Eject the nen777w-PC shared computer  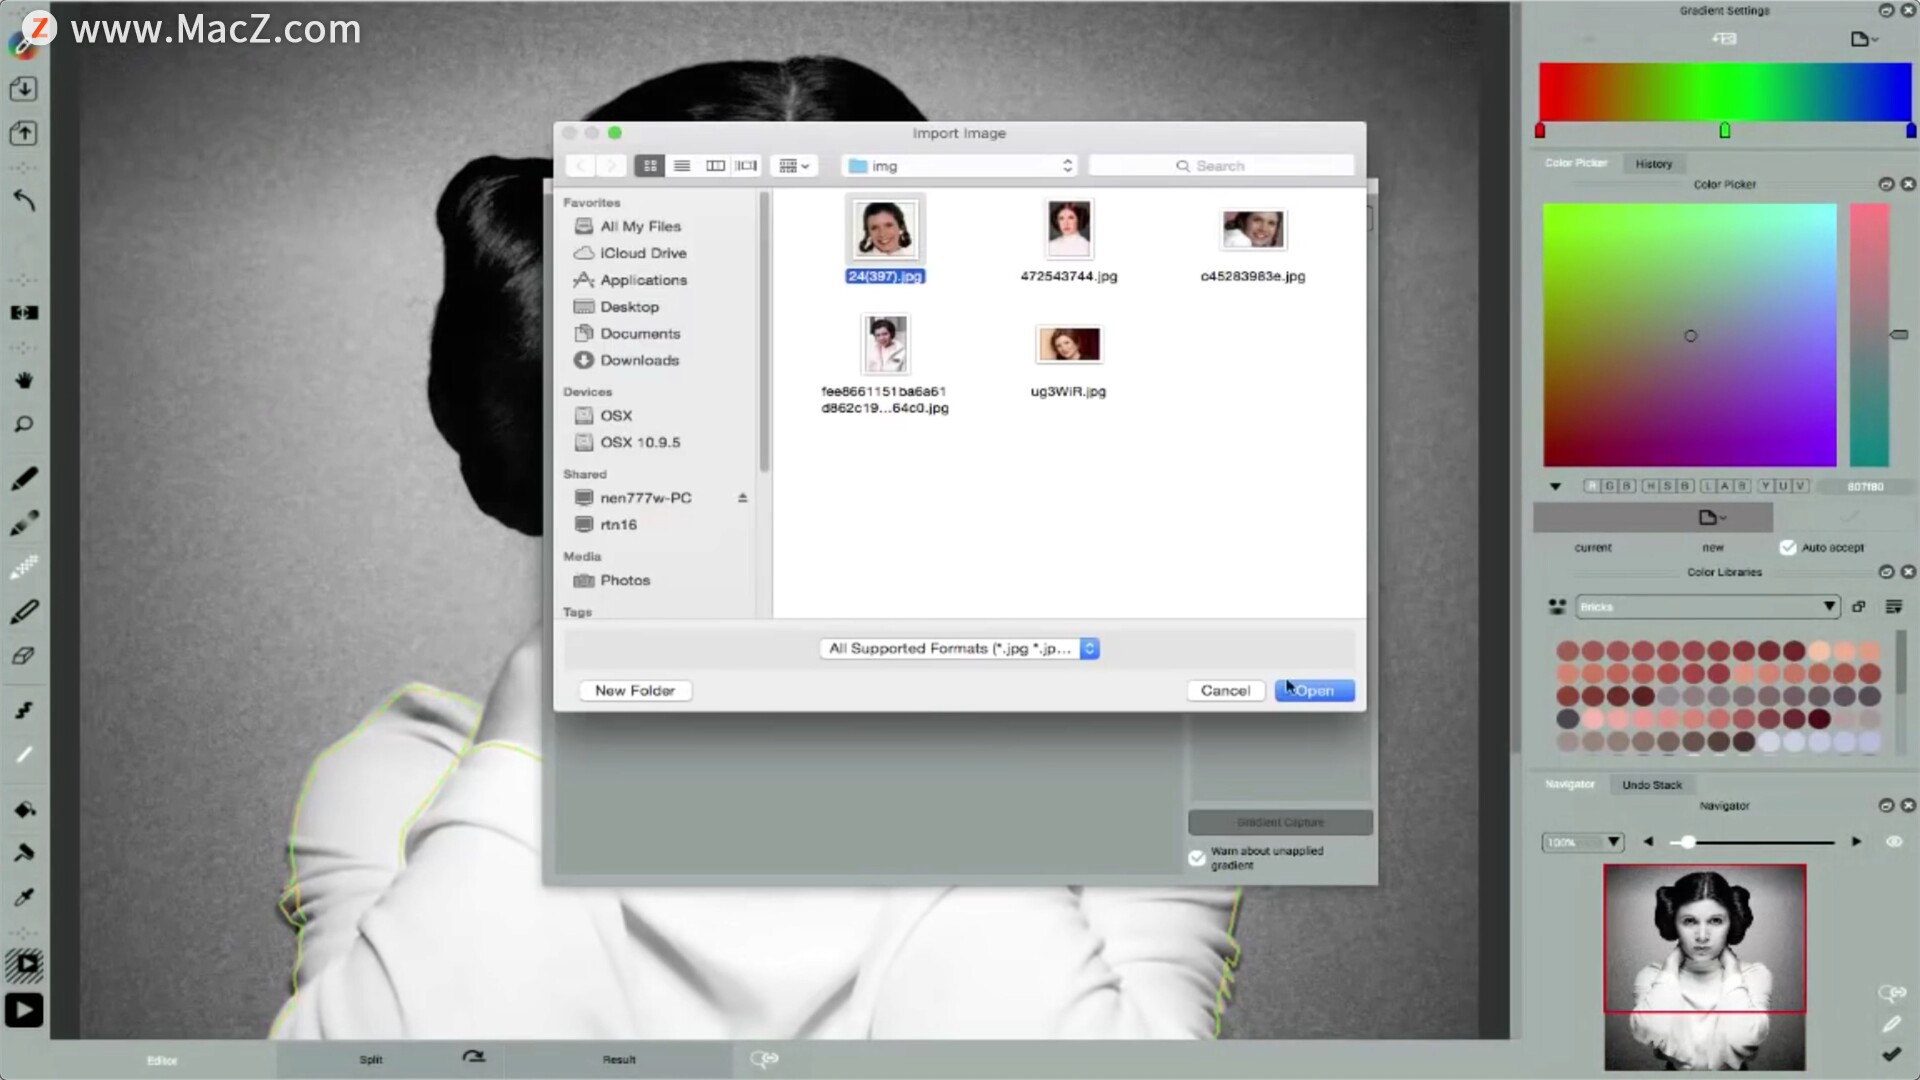click(742, 498)
